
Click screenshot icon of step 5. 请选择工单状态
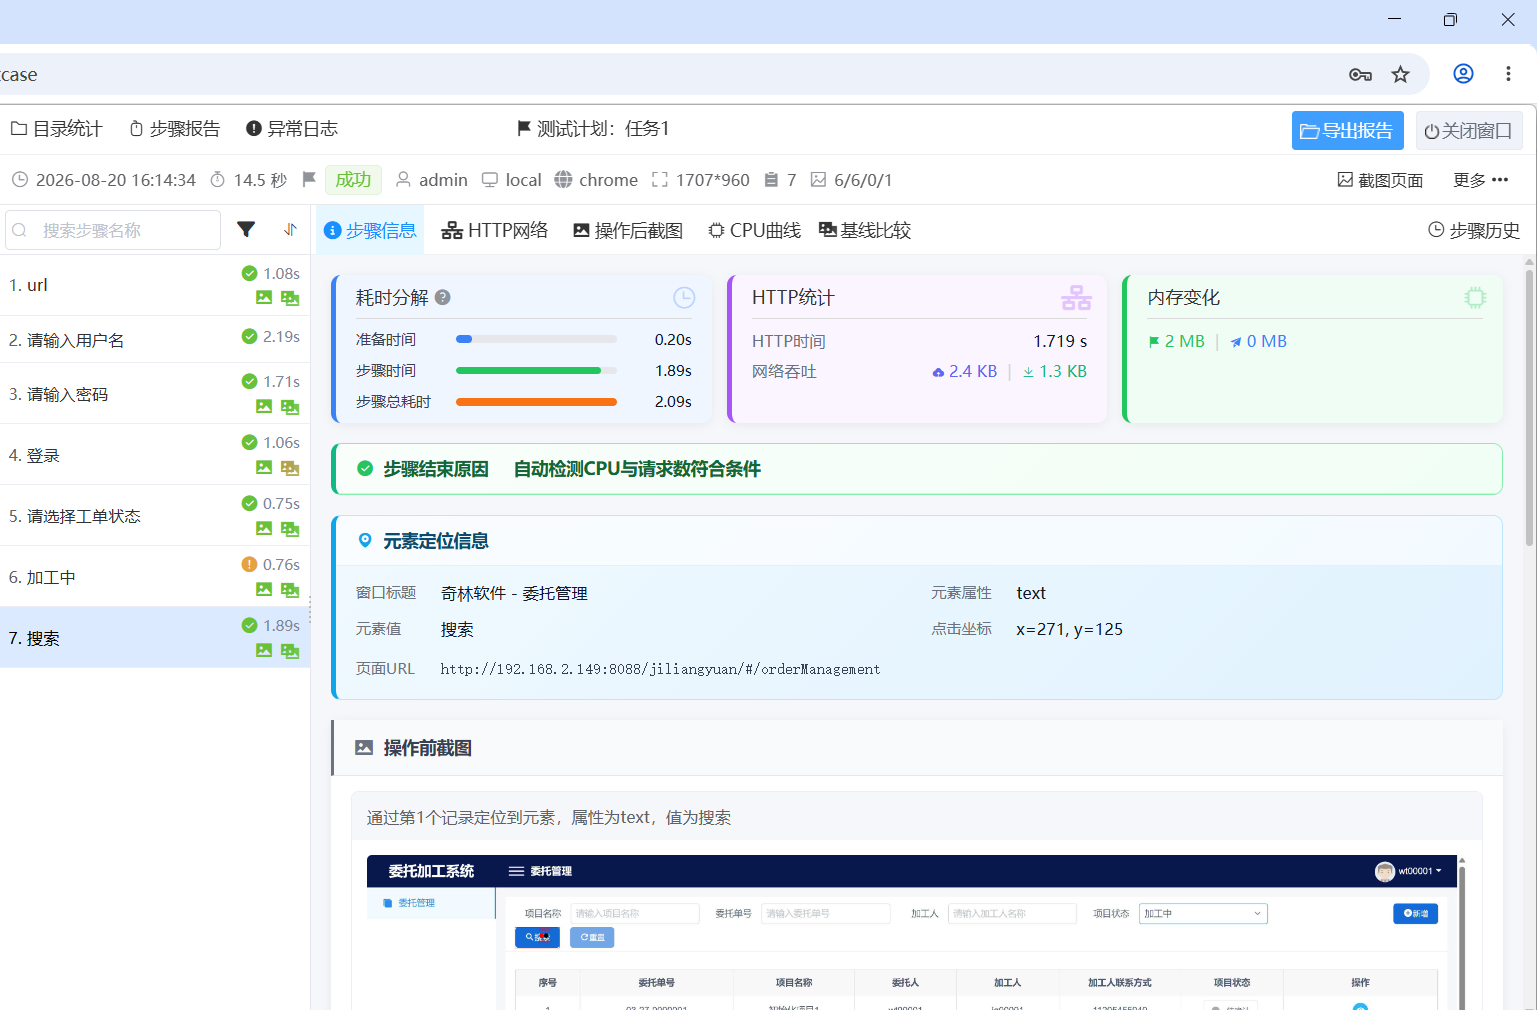pyautogui.click(x=264, y=528)
